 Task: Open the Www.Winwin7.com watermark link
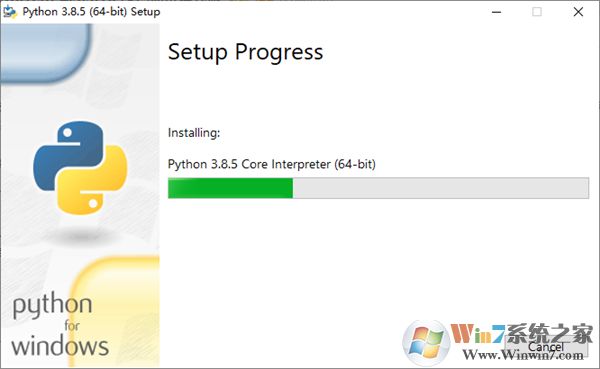(x=523, y=355)
